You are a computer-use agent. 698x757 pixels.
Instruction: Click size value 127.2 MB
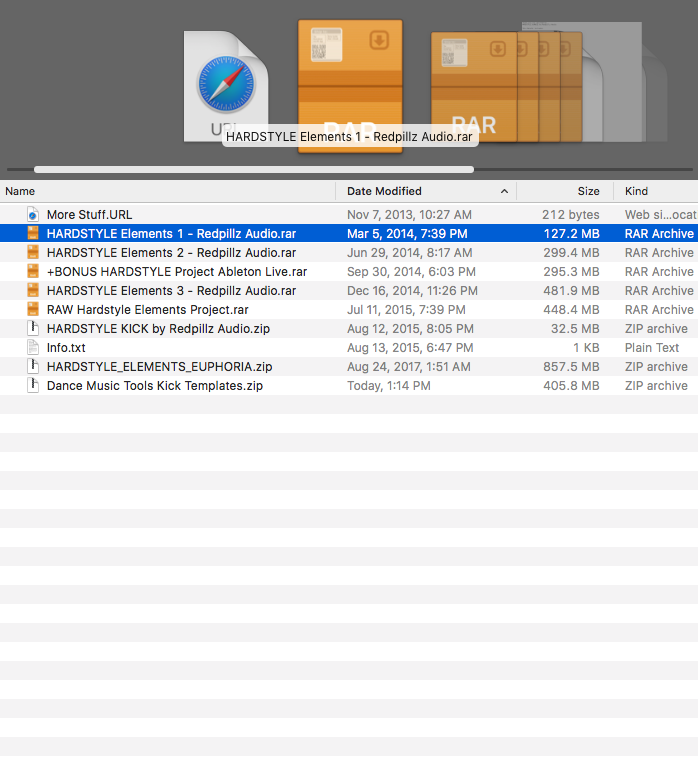572,234
